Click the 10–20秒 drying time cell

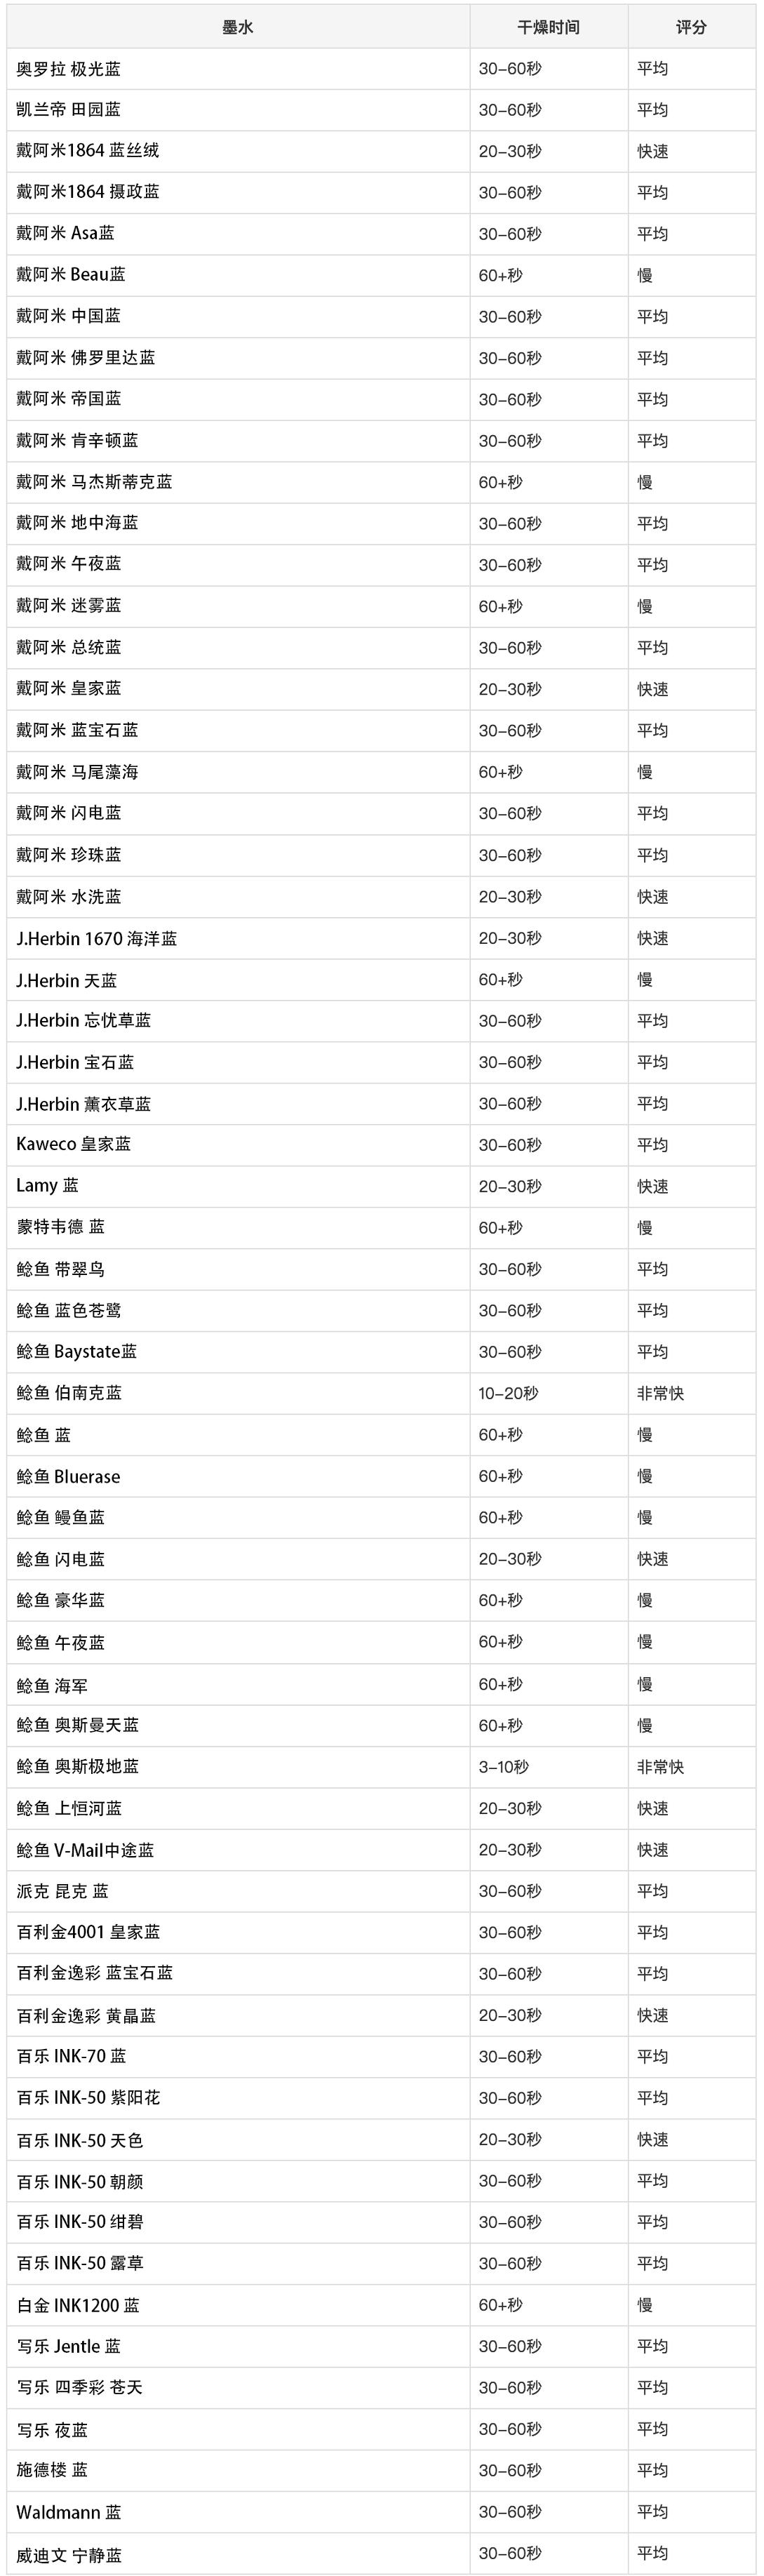pyautogui.click(x=508, y=1393)
